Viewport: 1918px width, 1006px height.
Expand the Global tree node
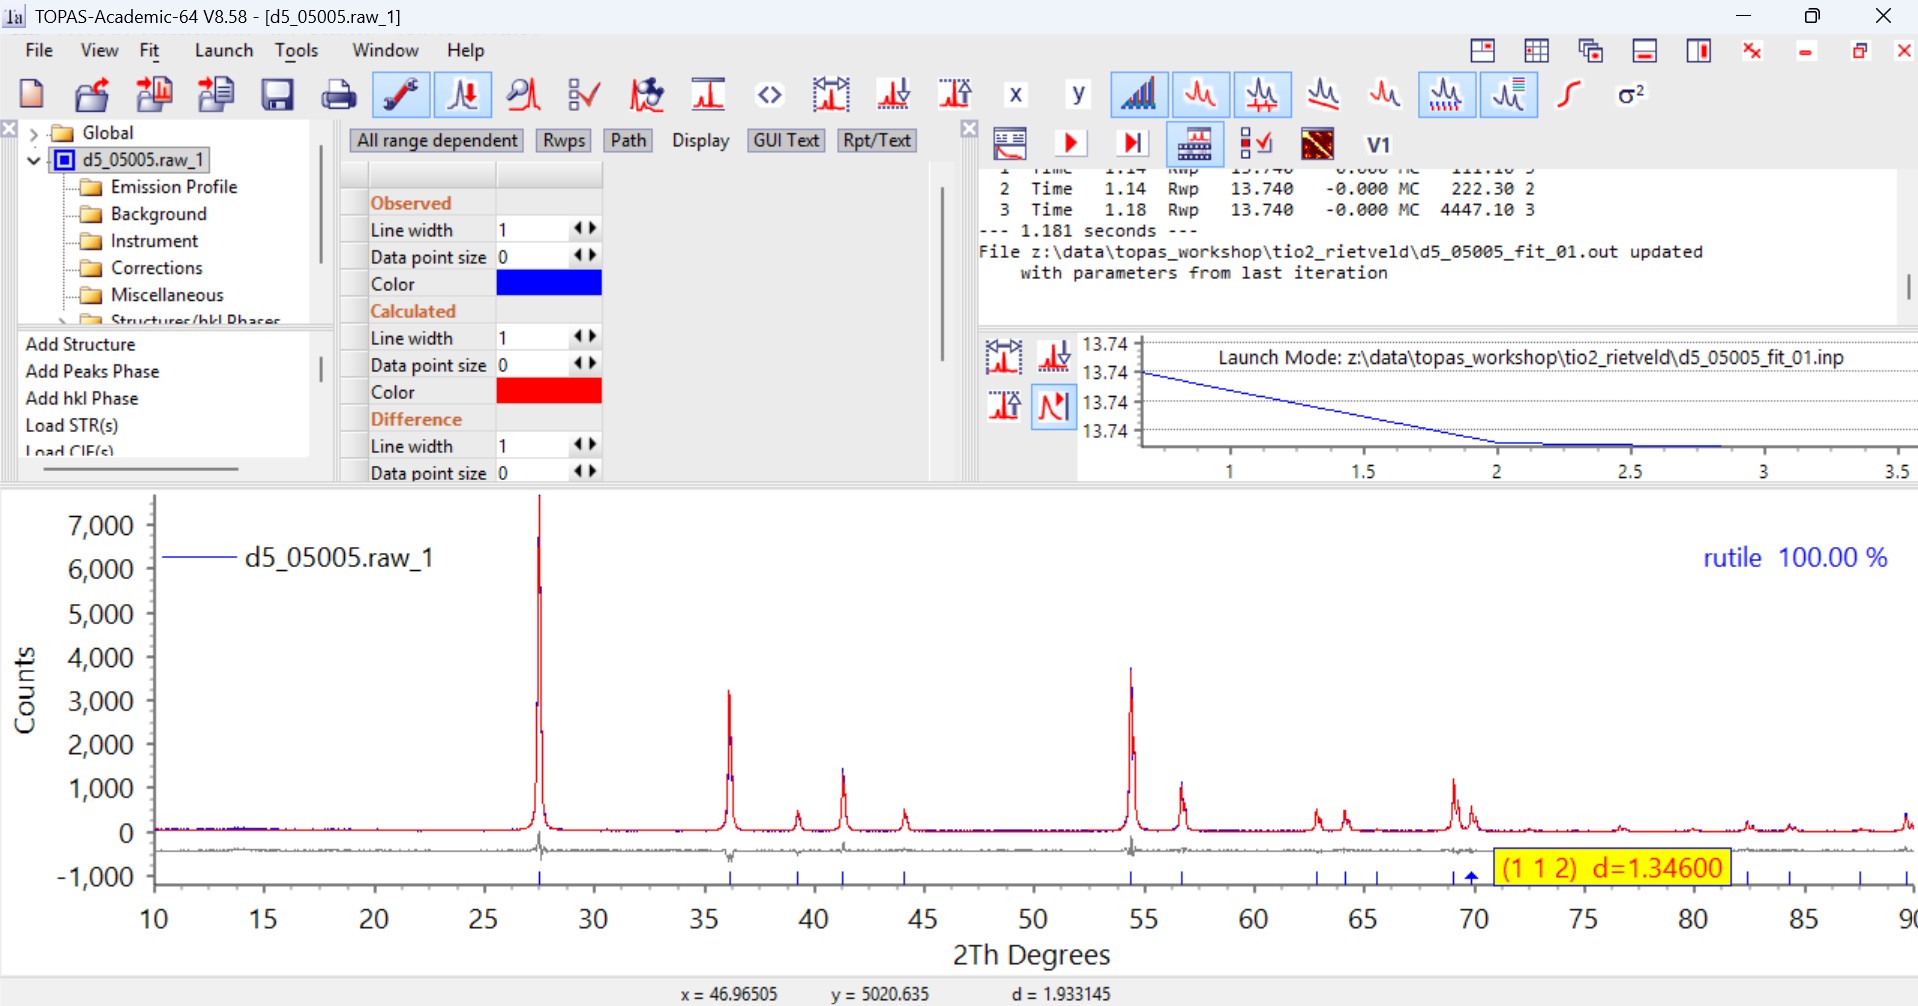click(x=34, y=133)
